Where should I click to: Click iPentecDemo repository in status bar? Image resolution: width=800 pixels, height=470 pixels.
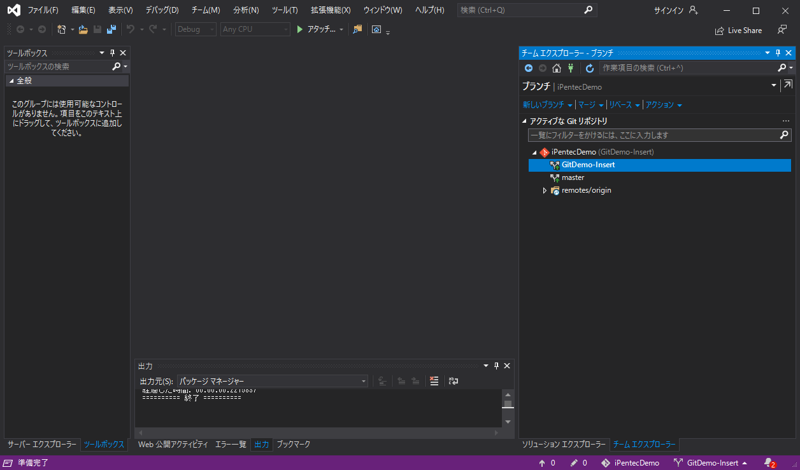point(630,463)
